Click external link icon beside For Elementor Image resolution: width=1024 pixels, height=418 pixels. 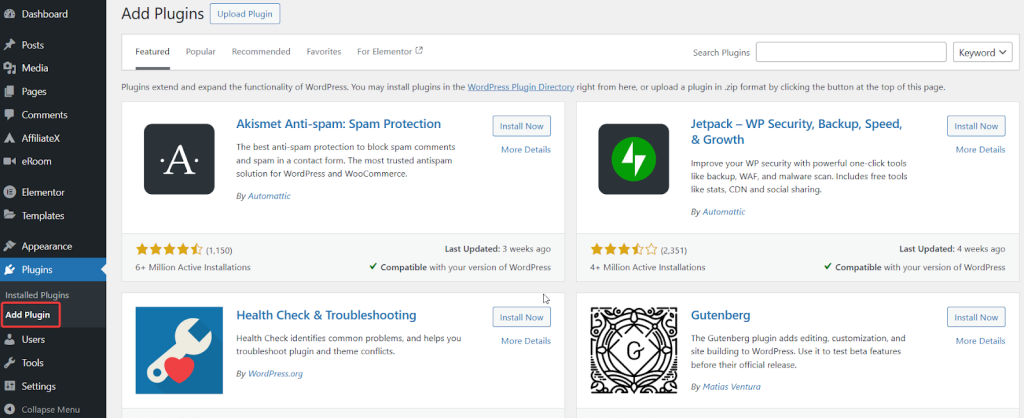click(x=419, y=50)
